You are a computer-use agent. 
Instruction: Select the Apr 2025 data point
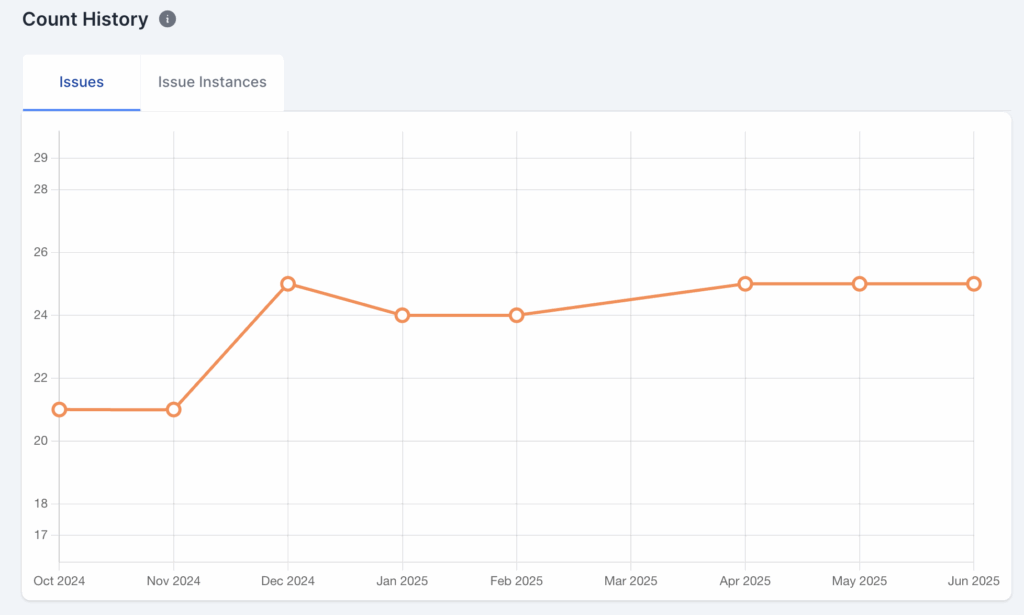pyautogui.click(x=745, y=283)
